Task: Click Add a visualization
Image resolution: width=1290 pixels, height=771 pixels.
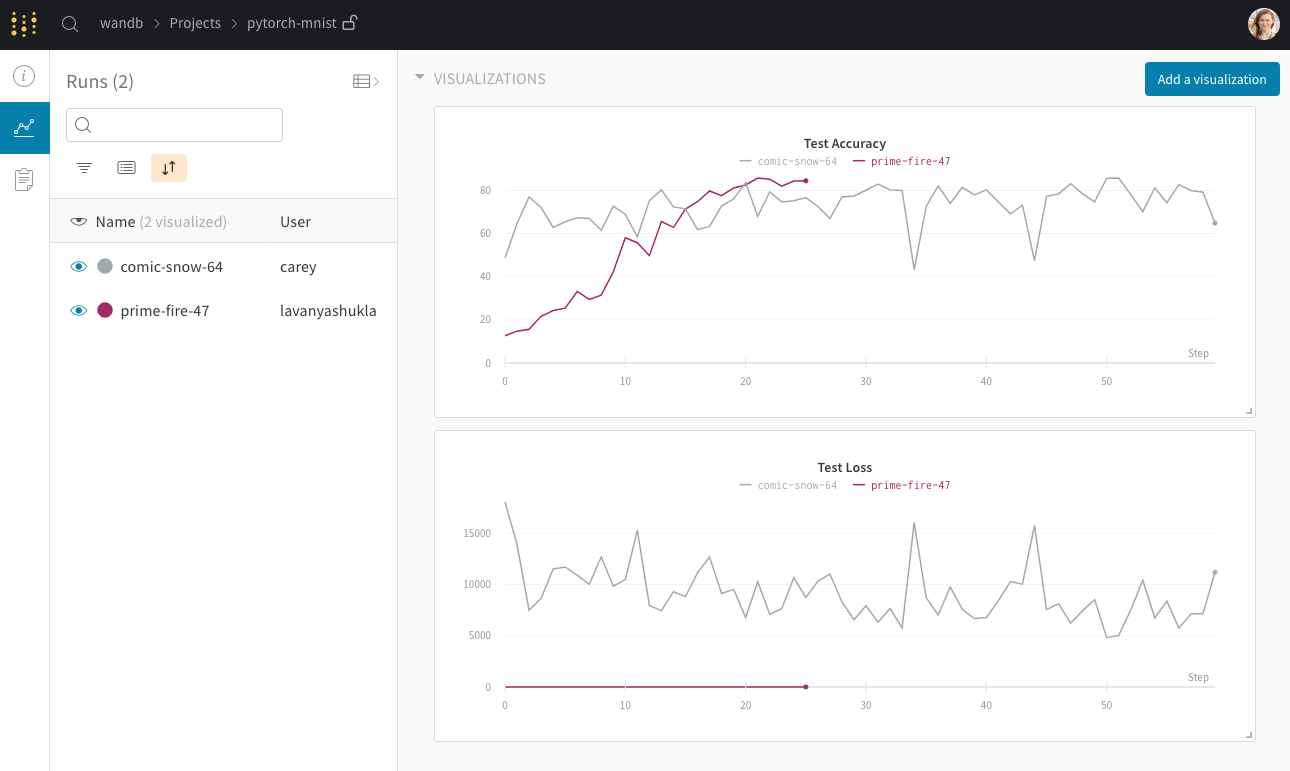Action: (x=1212, y=79)
